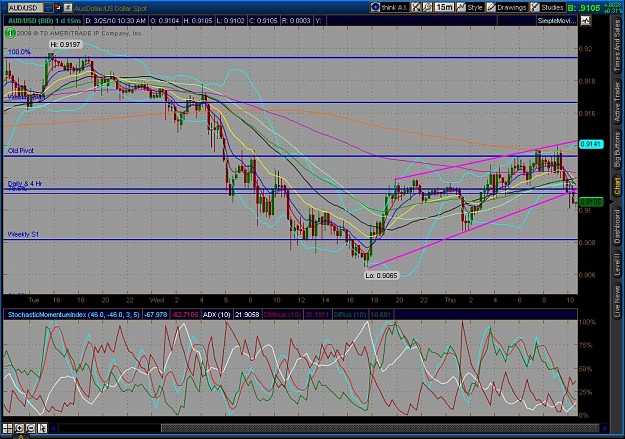The width and height of the screenshot is (625, 439).
Task: Click the O: 0.9104 open value
Action: [x=165, y=20]
